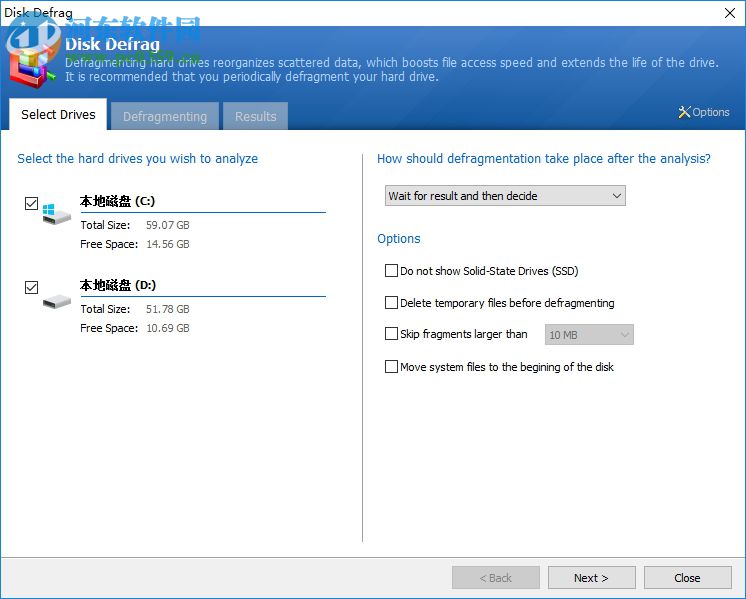Viewport: 746px width, 599px height.
Task: Select the 本地磁盘 (D:) drive name
Action: tap(118, 285)
